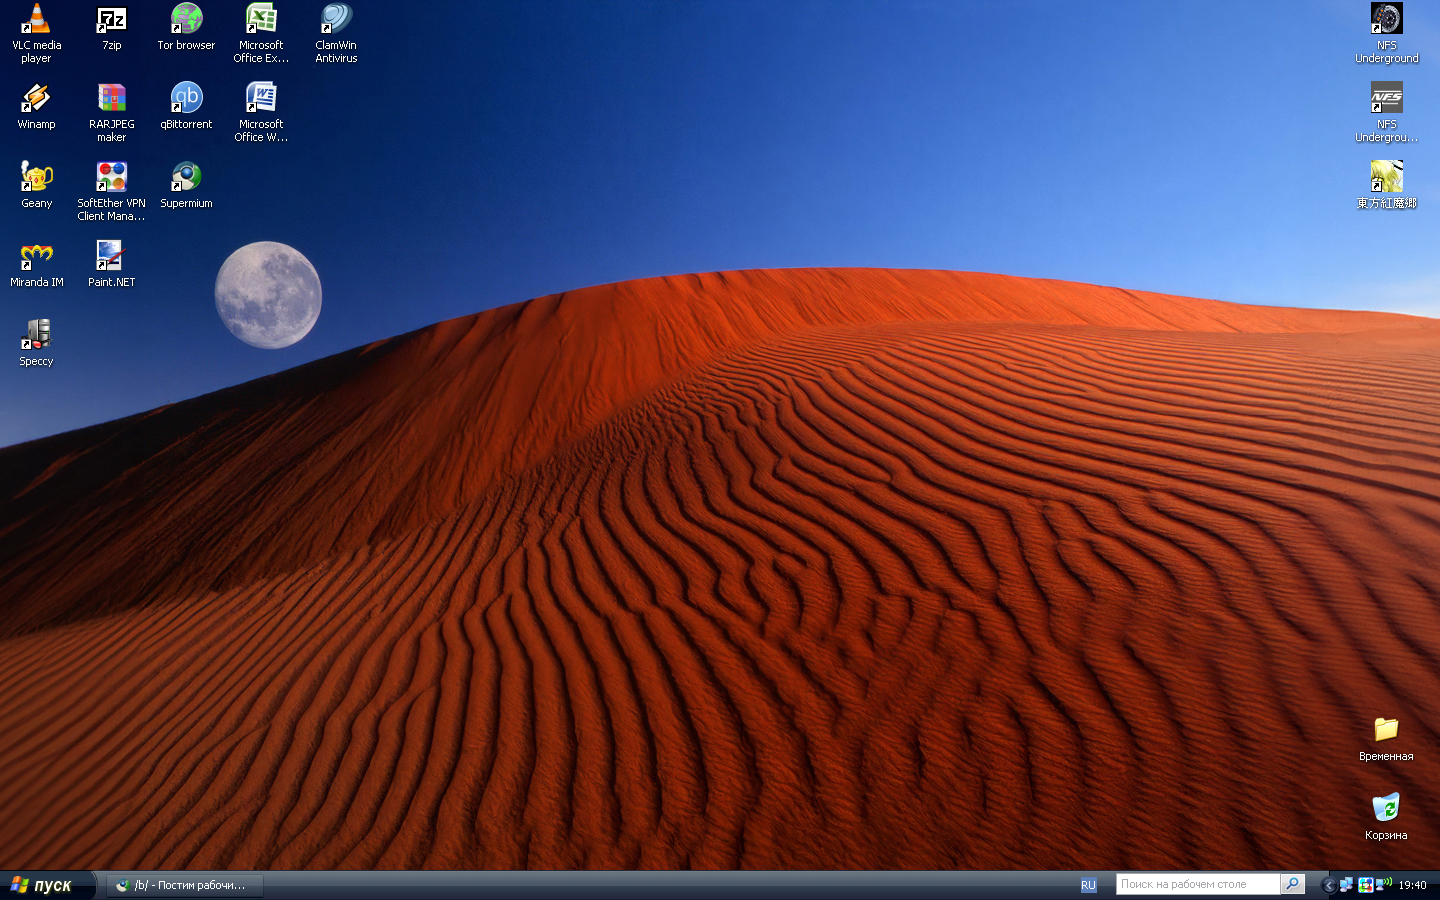Focus the Поиск на рабочем столе search field

click(x=1198, y=884)
